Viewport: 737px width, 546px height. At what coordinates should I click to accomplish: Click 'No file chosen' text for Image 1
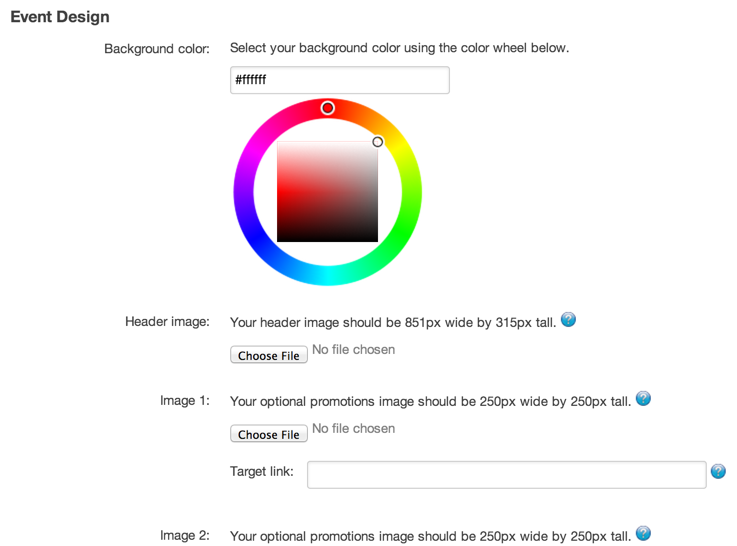pyautogui.click(x=353, y=429)
